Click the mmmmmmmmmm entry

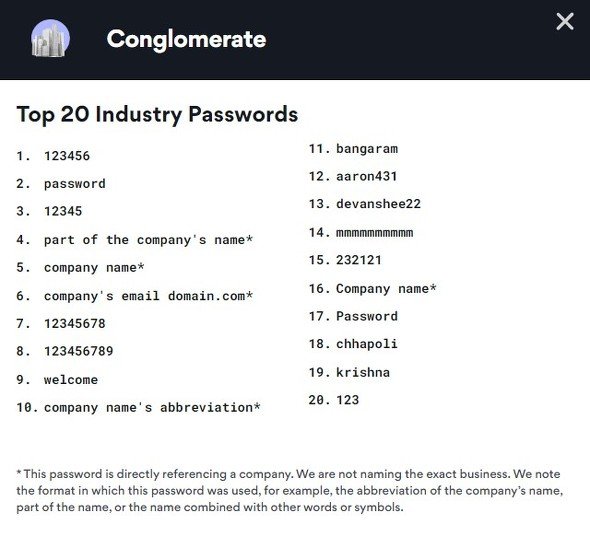374,233
